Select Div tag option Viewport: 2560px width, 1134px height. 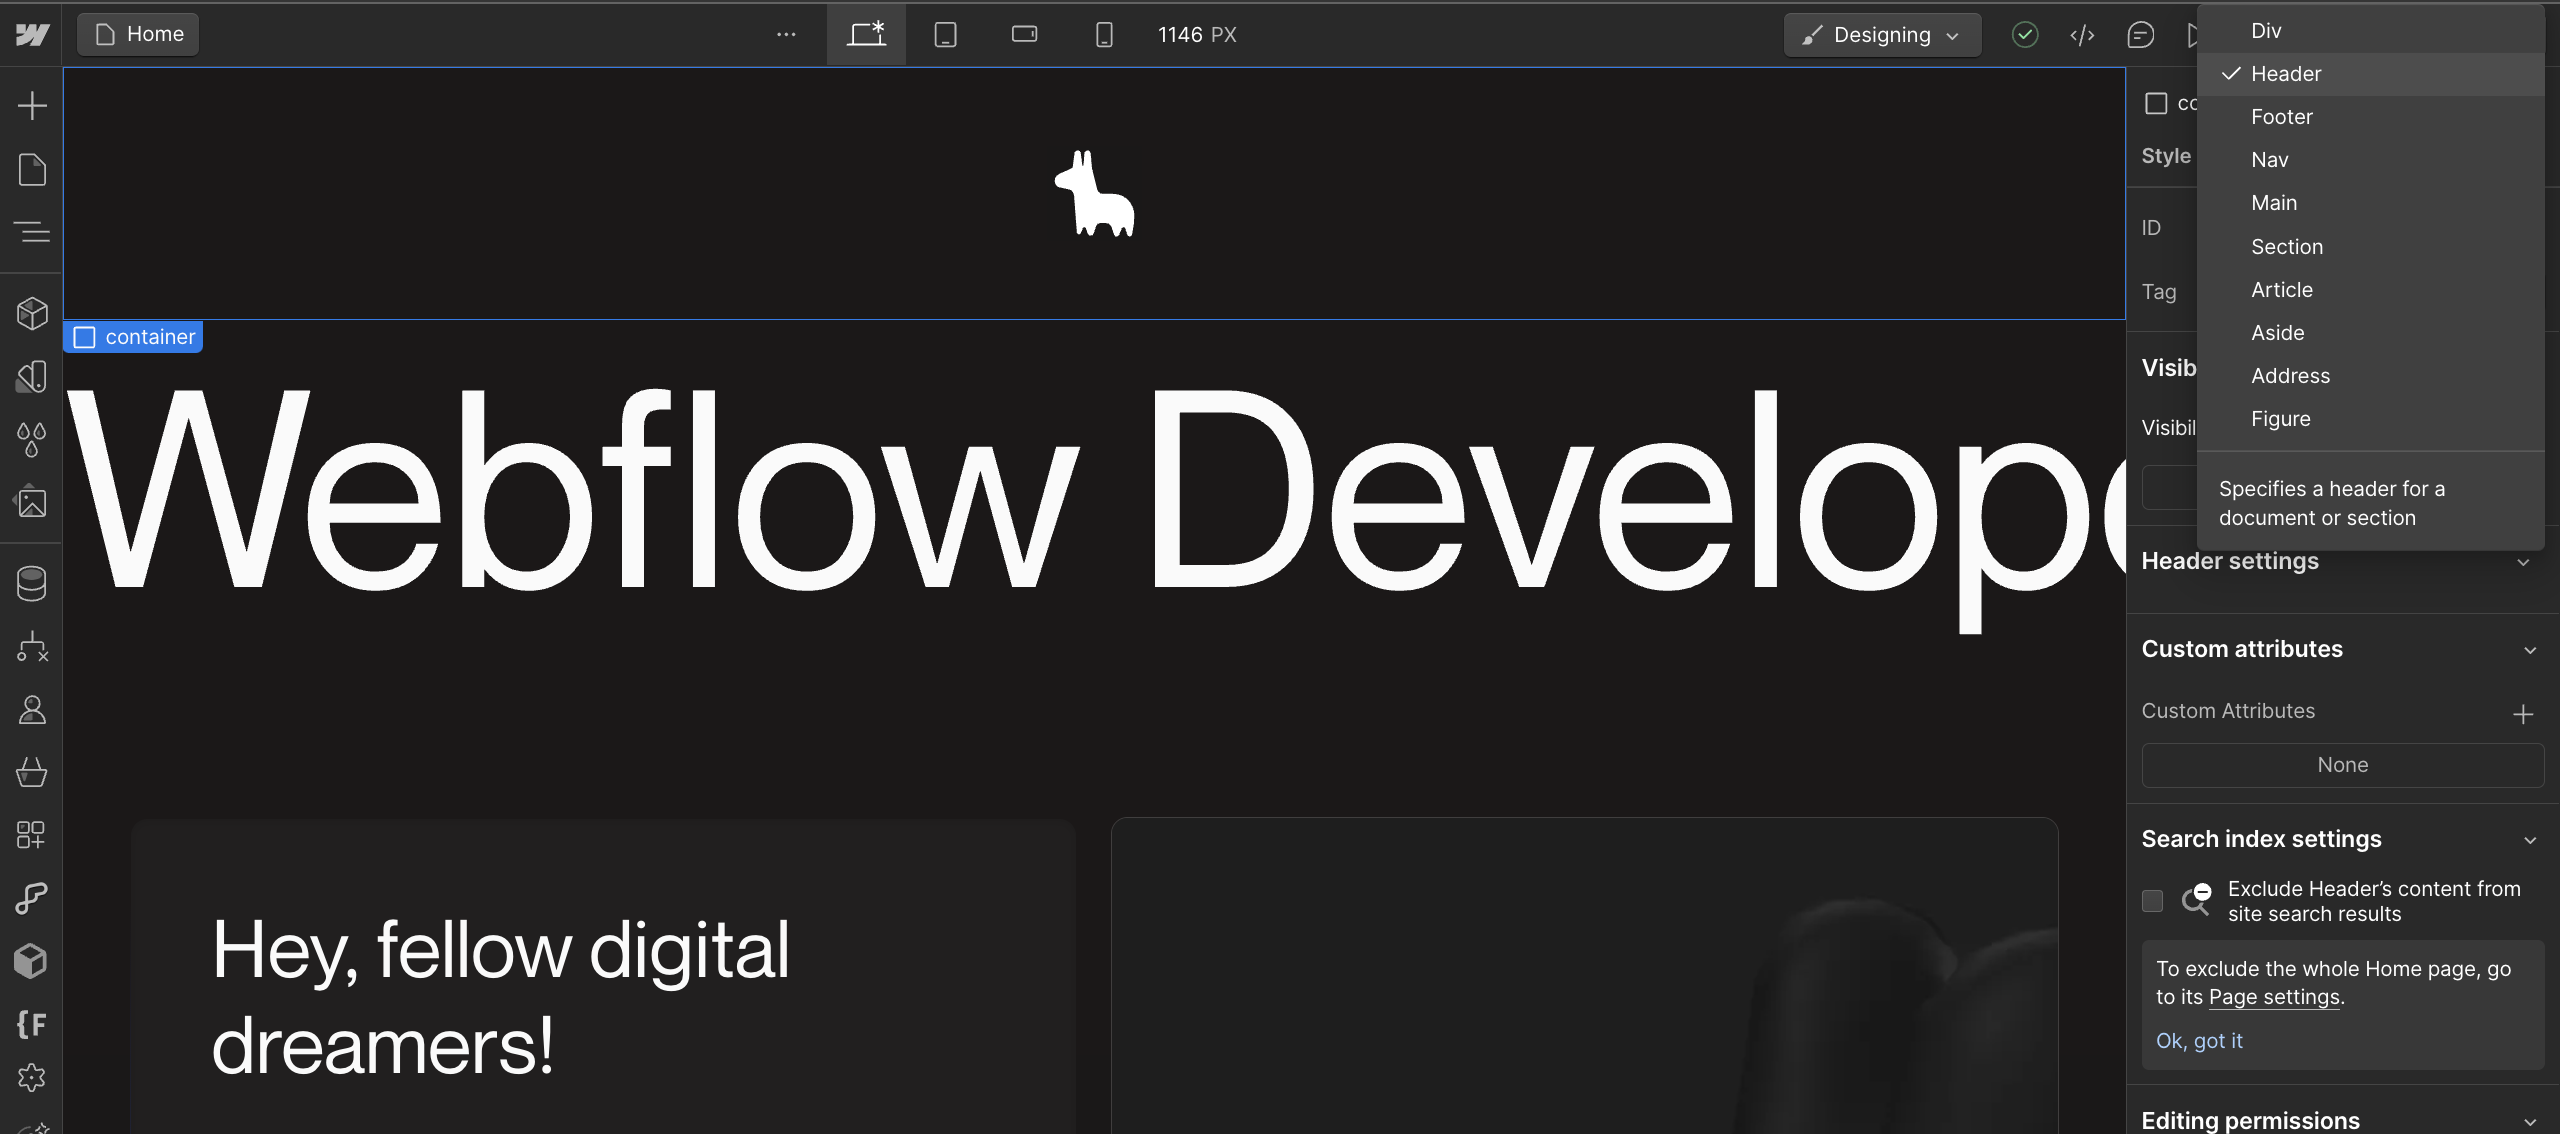(x=2371, y=31)
